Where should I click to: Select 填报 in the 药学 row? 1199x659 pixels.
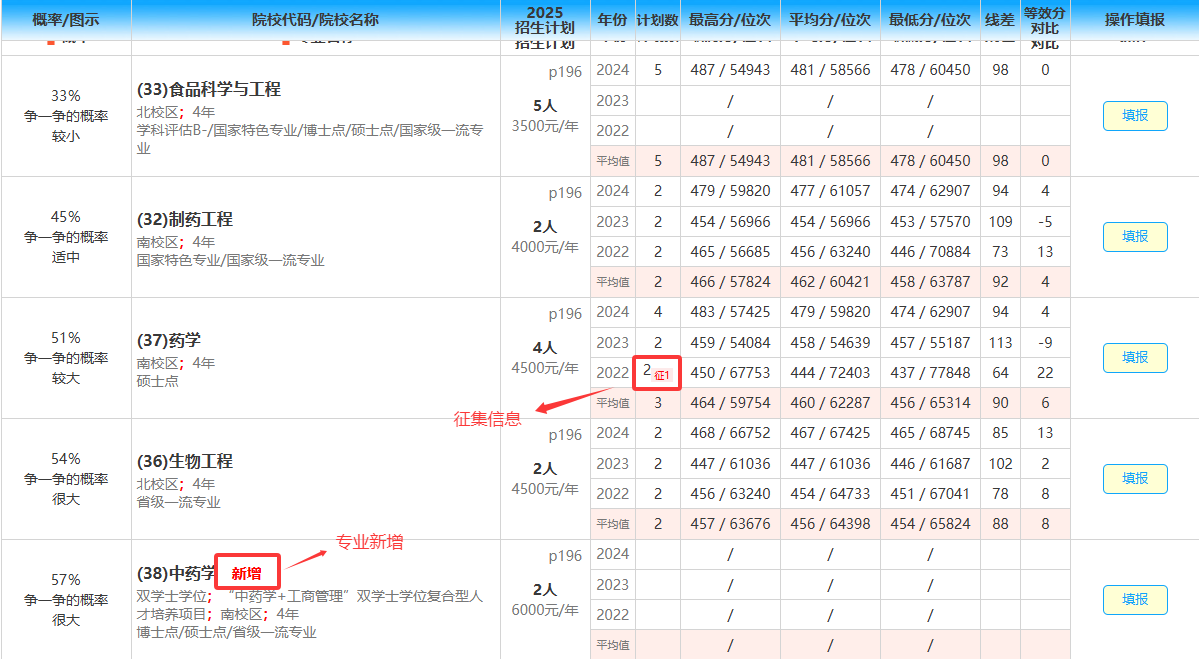tap(1135, 358)
